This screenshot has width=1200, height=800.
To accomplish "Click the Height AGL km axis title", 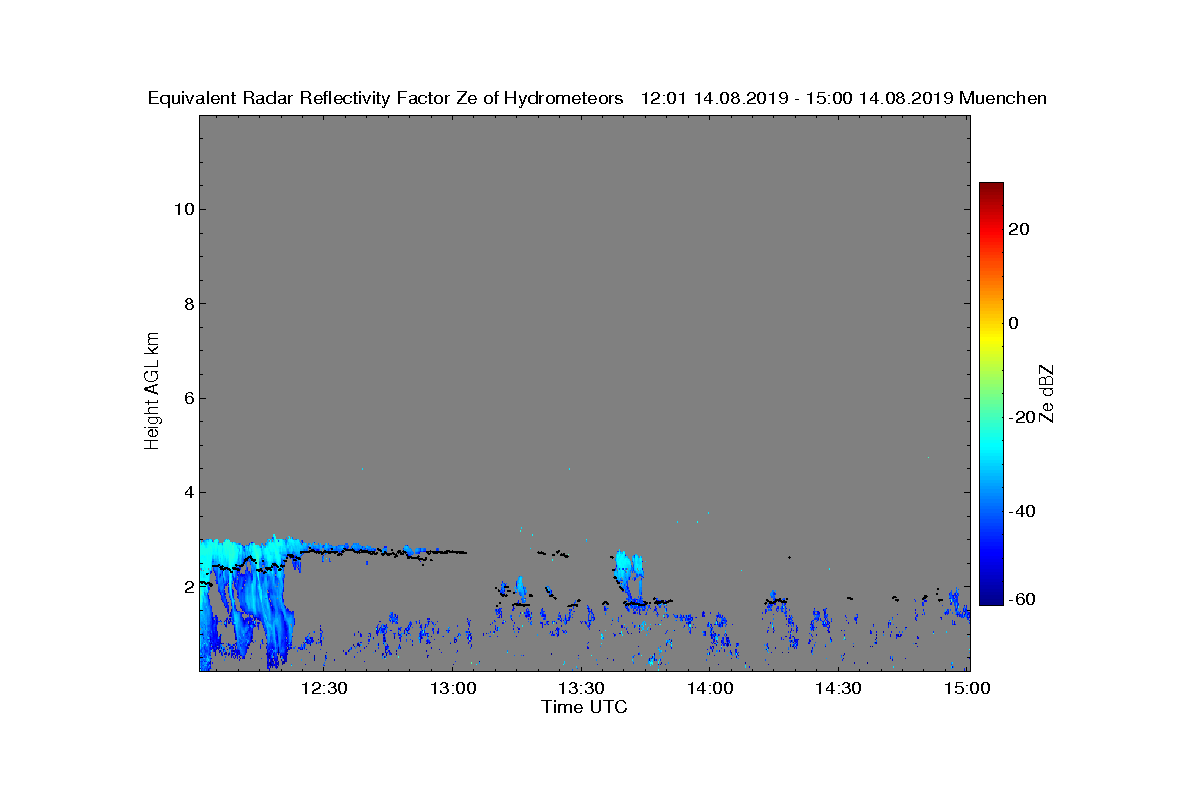I will (152, 391).
